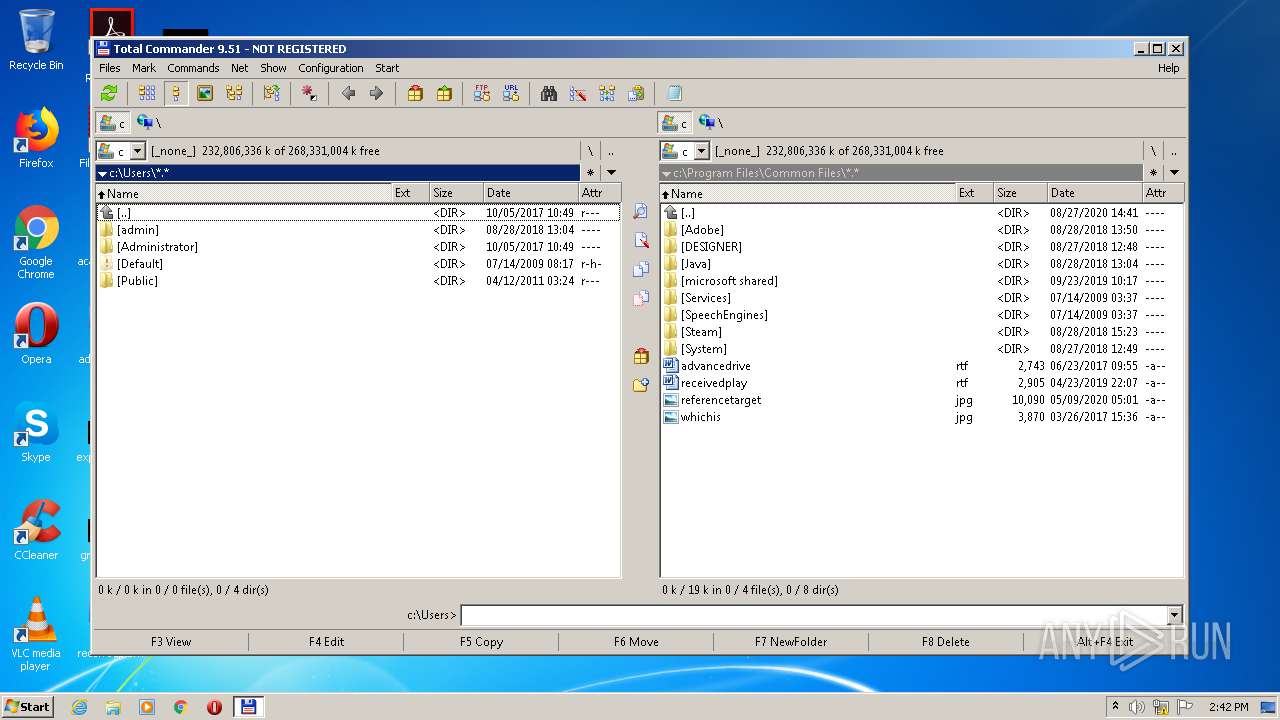This screenshot has width=1280, height=720.
Task: Open right panel drive dropdown
Action: 702,152
